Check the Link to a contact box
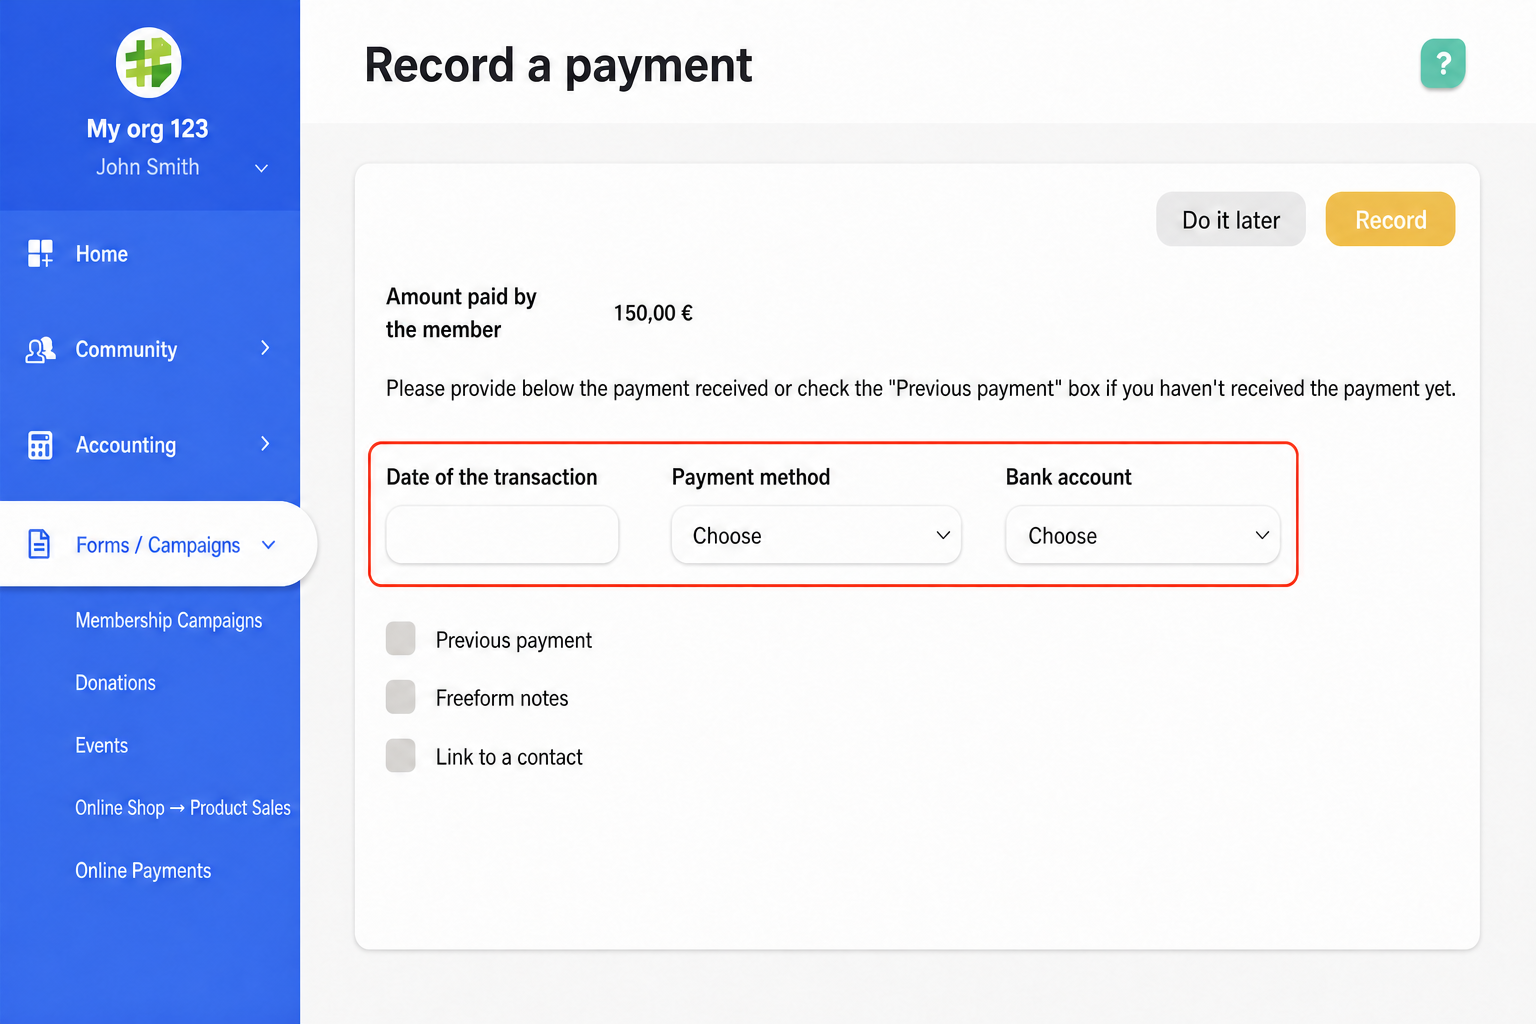This screenshot has width=1536, height=1024. tap(401, 756)
